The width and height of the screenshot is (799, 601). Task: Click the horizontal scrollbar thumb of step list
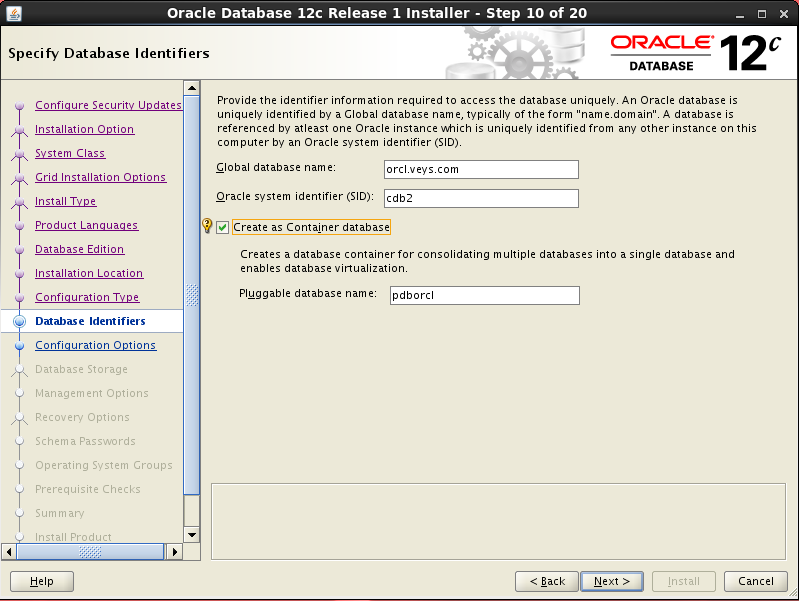pyautogui.click(x=90, y=552)
